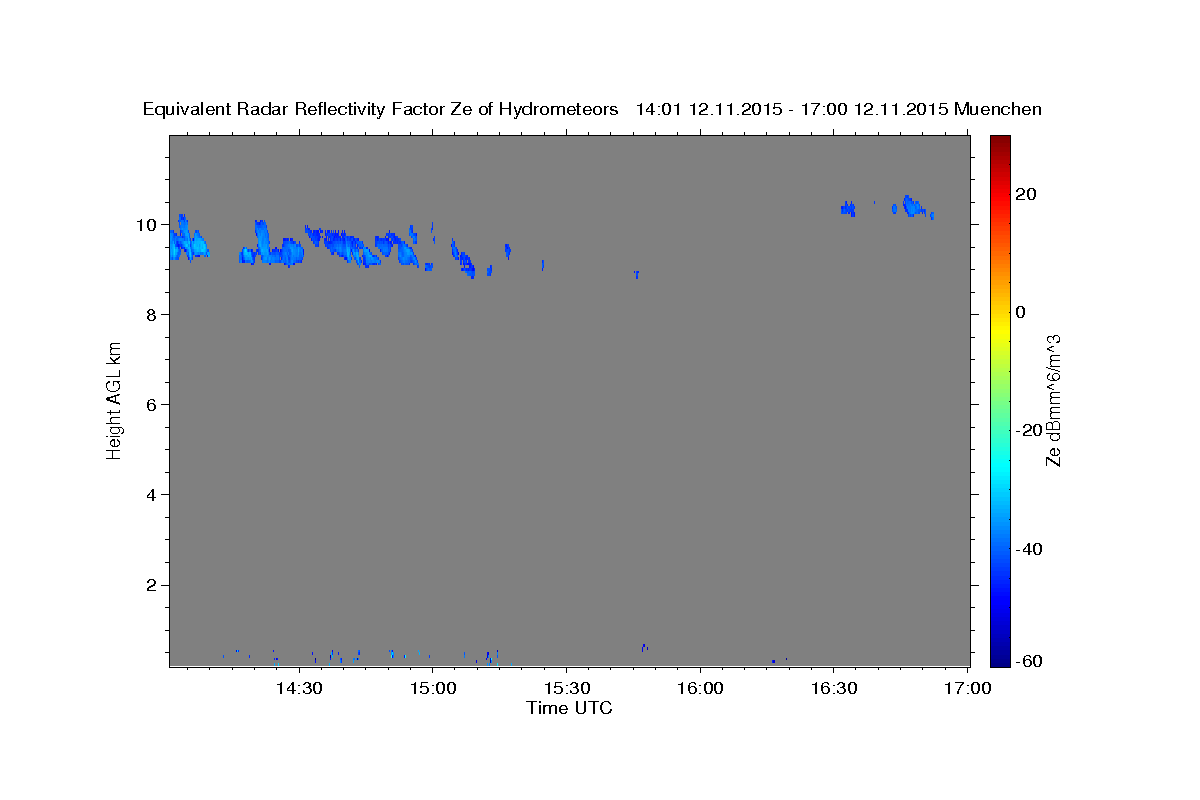Click the low-level echo near 15:47 below 1 km

pos(645,648)
